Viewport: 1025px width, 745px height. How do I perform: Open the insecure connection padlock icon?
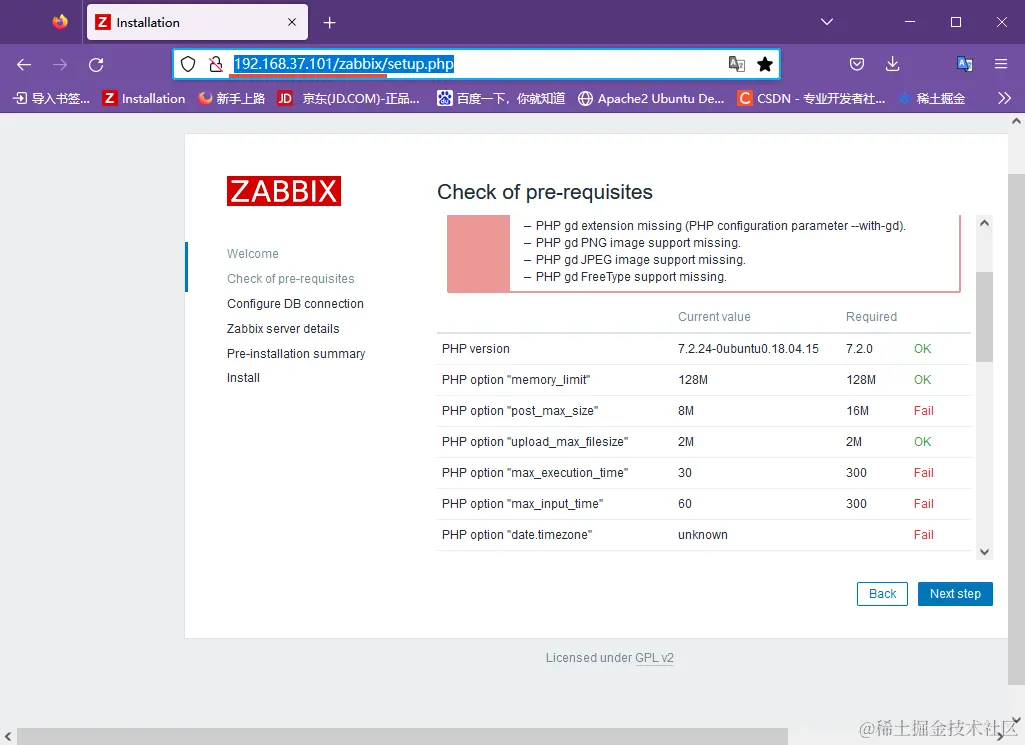point(216,64)
